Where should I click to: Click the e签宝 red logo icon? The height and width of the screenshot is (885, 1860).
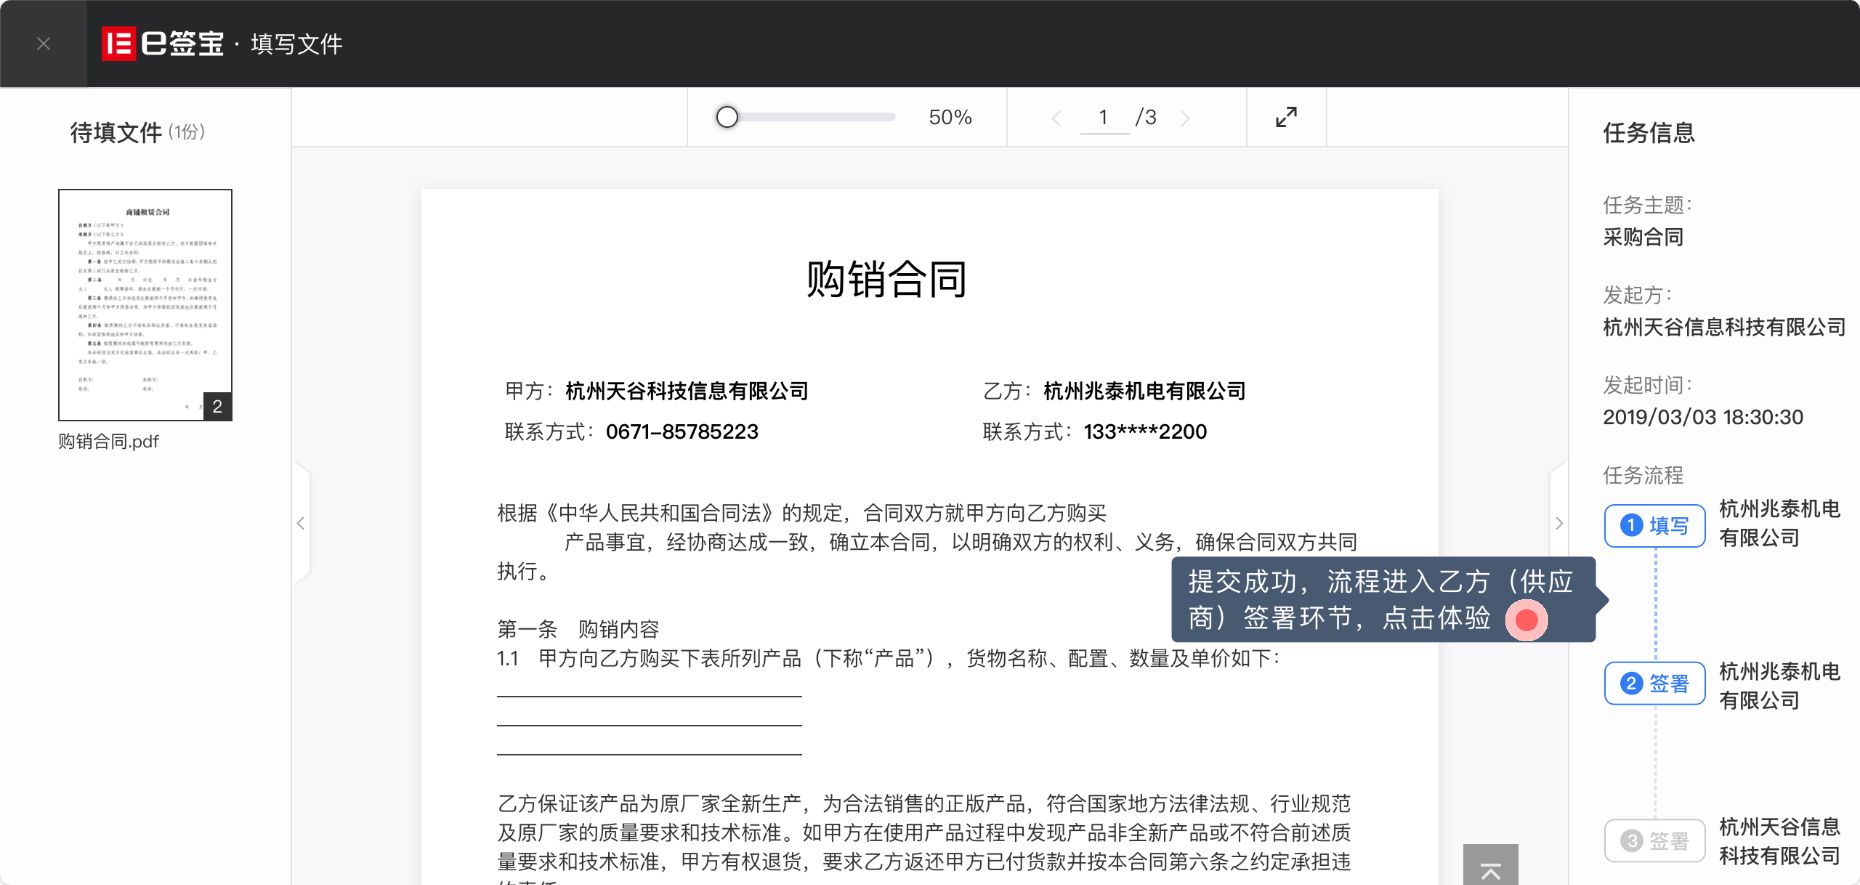point(119,44)
